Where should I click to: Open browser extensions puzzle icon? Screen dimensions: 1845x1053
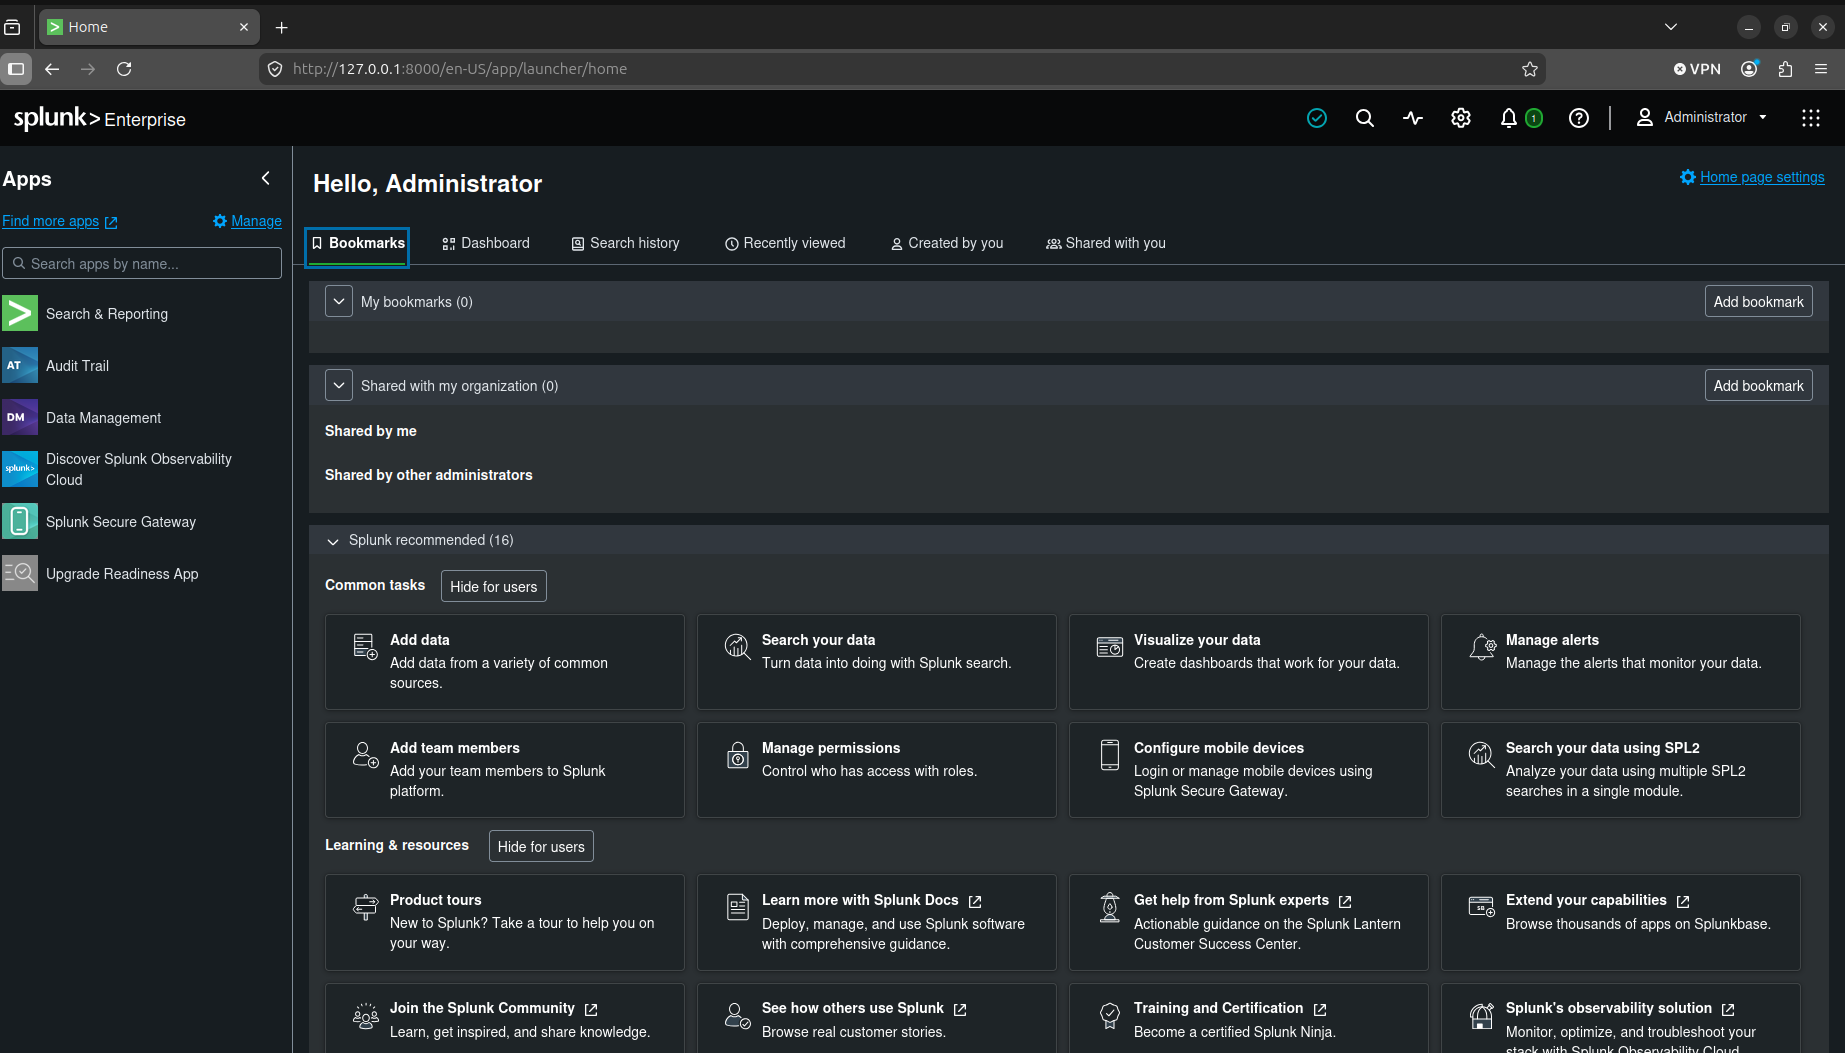[x=1786, y=69]
